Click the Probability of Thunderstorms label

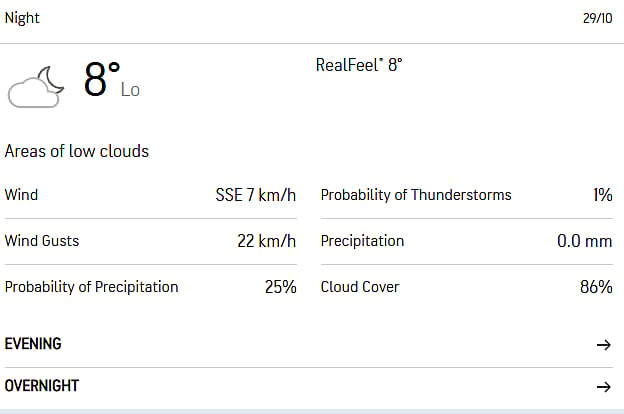[416, 195]
